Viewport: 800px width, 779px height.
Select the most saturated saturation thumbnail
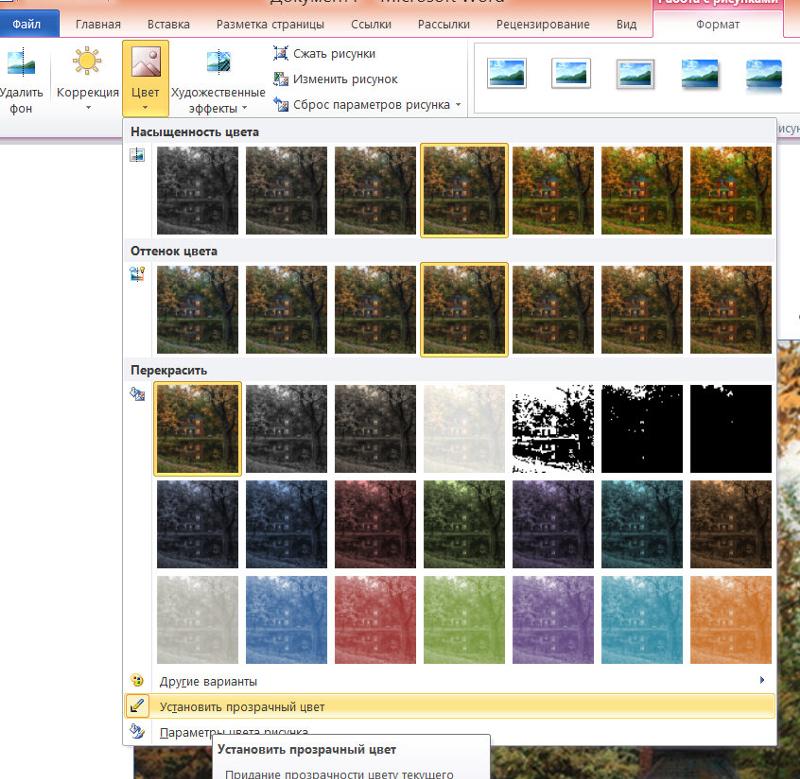[x=731, y=191]
